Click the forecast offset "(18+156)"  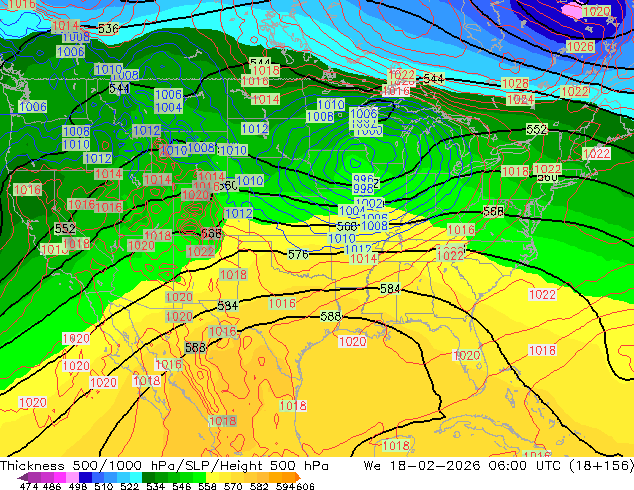pos(602,466)
